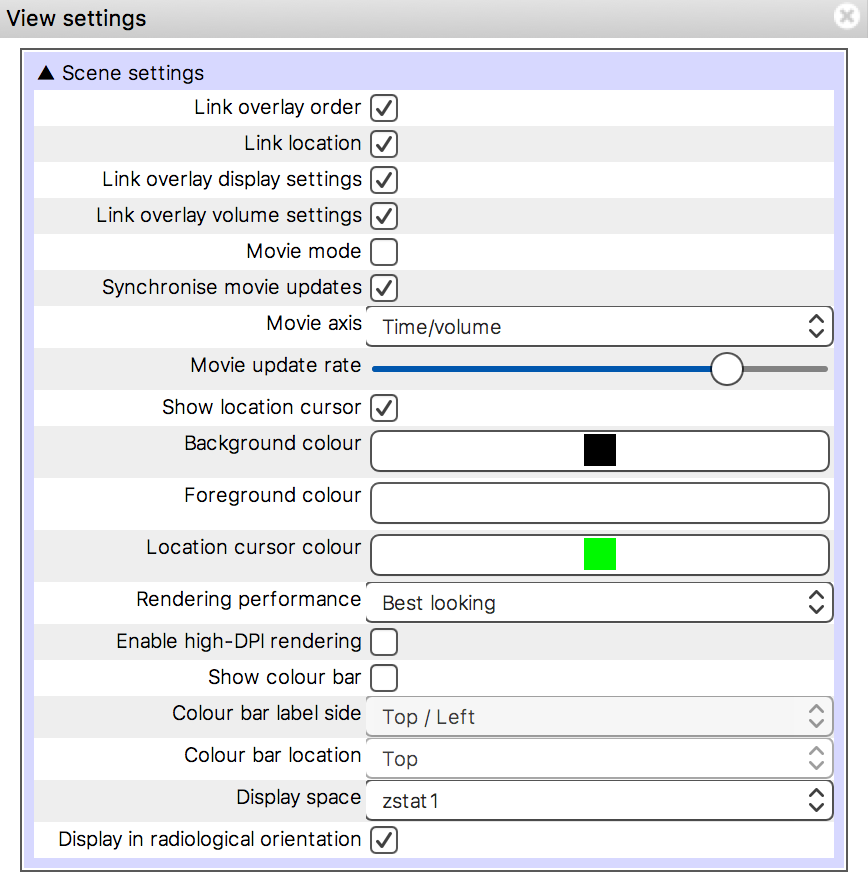Enable high-DPI rendering
Viewport: 868px width, 878px height.
[x=384, y=642]
